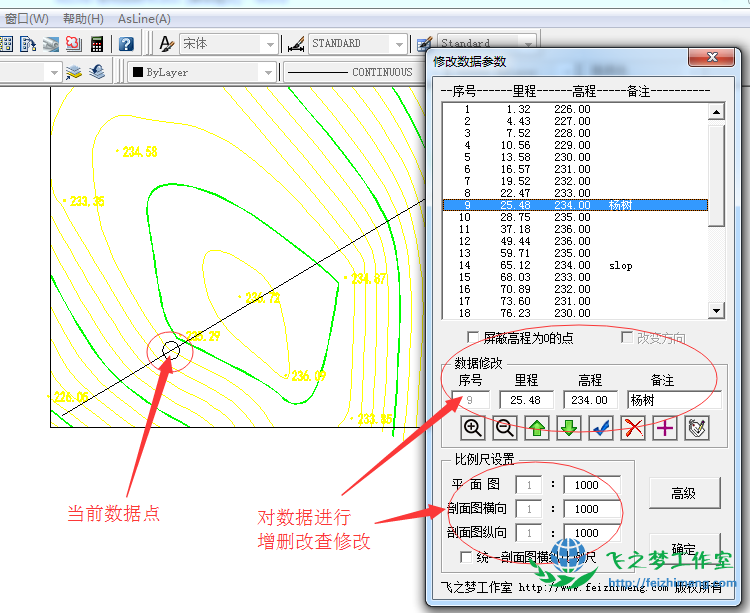
Task: Select list row 13 with 59.71 235.00
Action: click(575, 253)
